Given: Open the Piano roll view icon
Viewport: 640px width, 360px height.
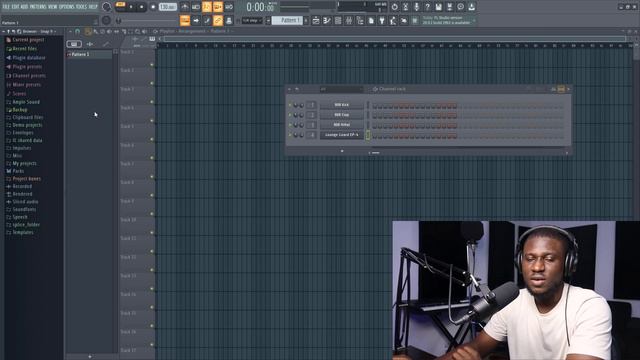Looking at the screenshot, I should click(x=327, y=20).
